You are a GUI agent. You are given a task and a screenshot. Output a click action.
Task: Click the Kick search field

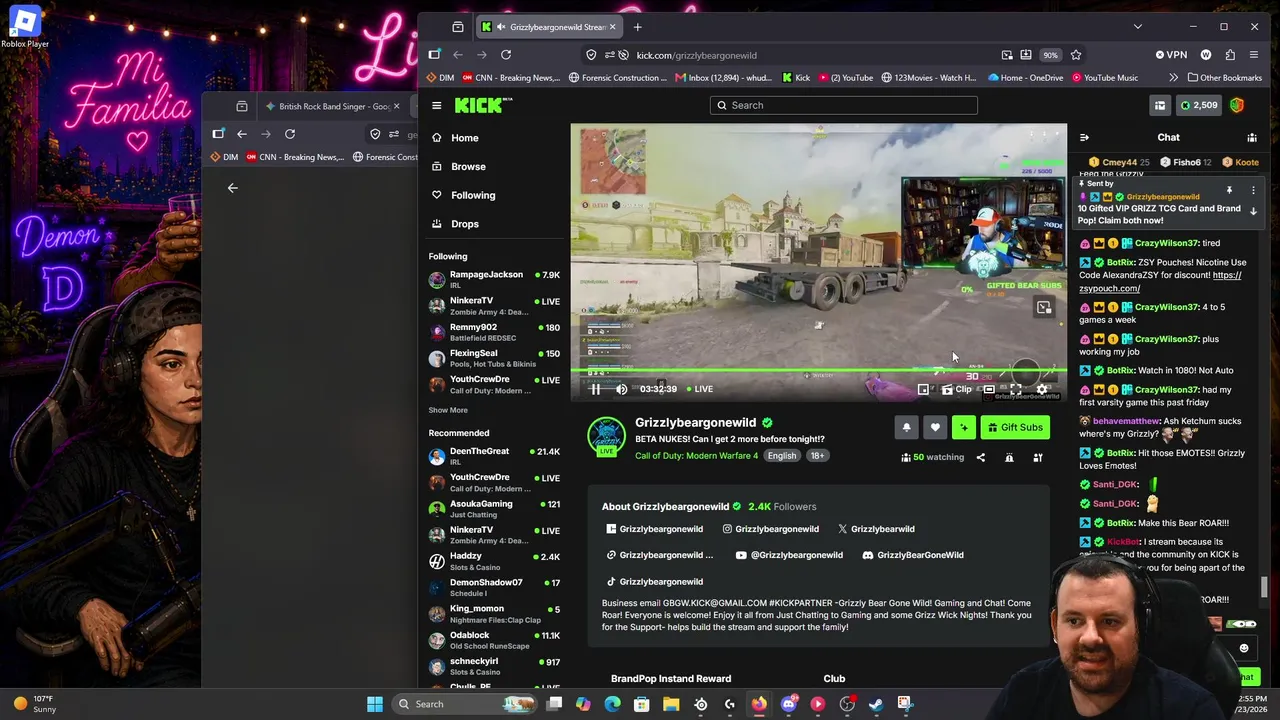[x=843, y=105]
